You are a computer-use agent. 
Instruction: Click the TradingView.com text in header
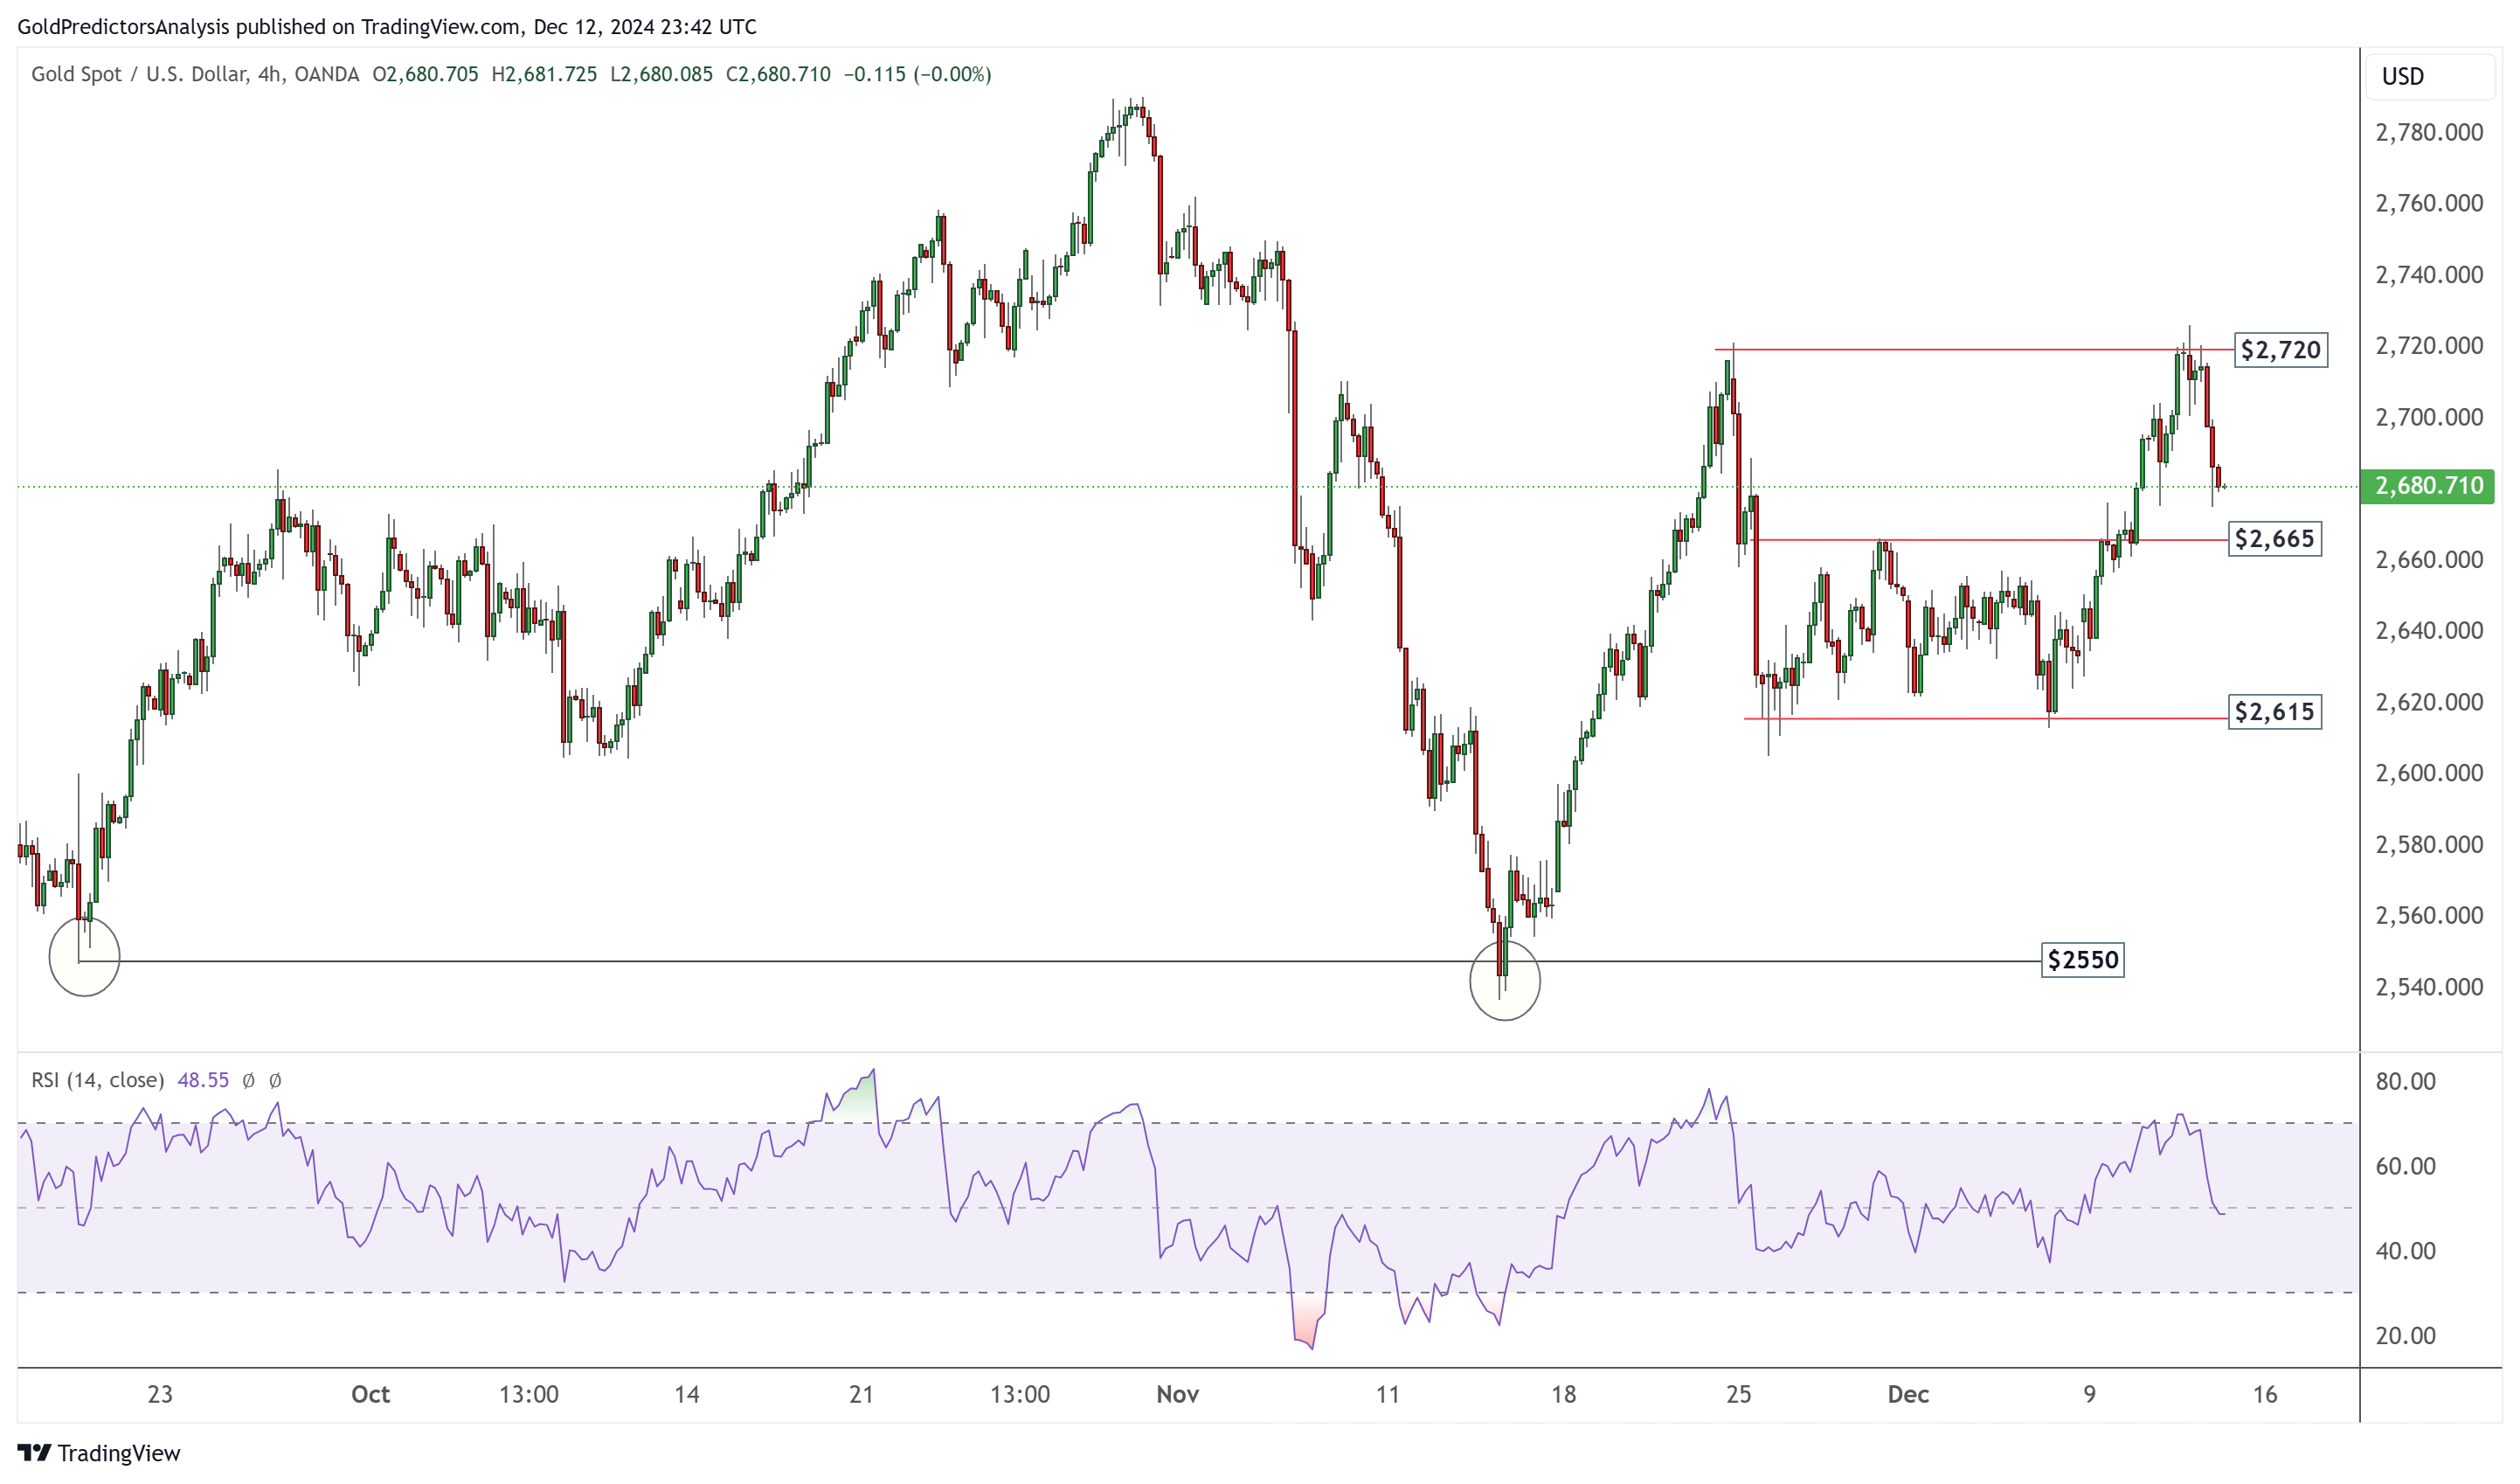coord(440,27)
